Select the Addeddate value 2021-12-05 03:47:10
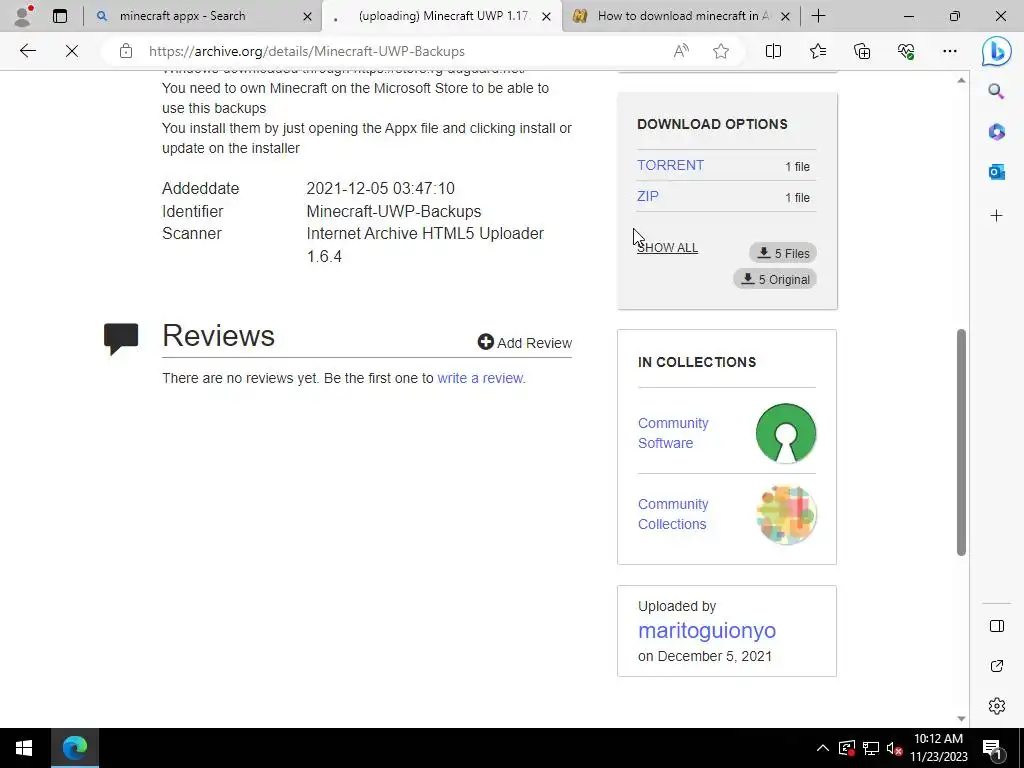The height and width of the screenshot is (768, 1024). tap(381, 189)
